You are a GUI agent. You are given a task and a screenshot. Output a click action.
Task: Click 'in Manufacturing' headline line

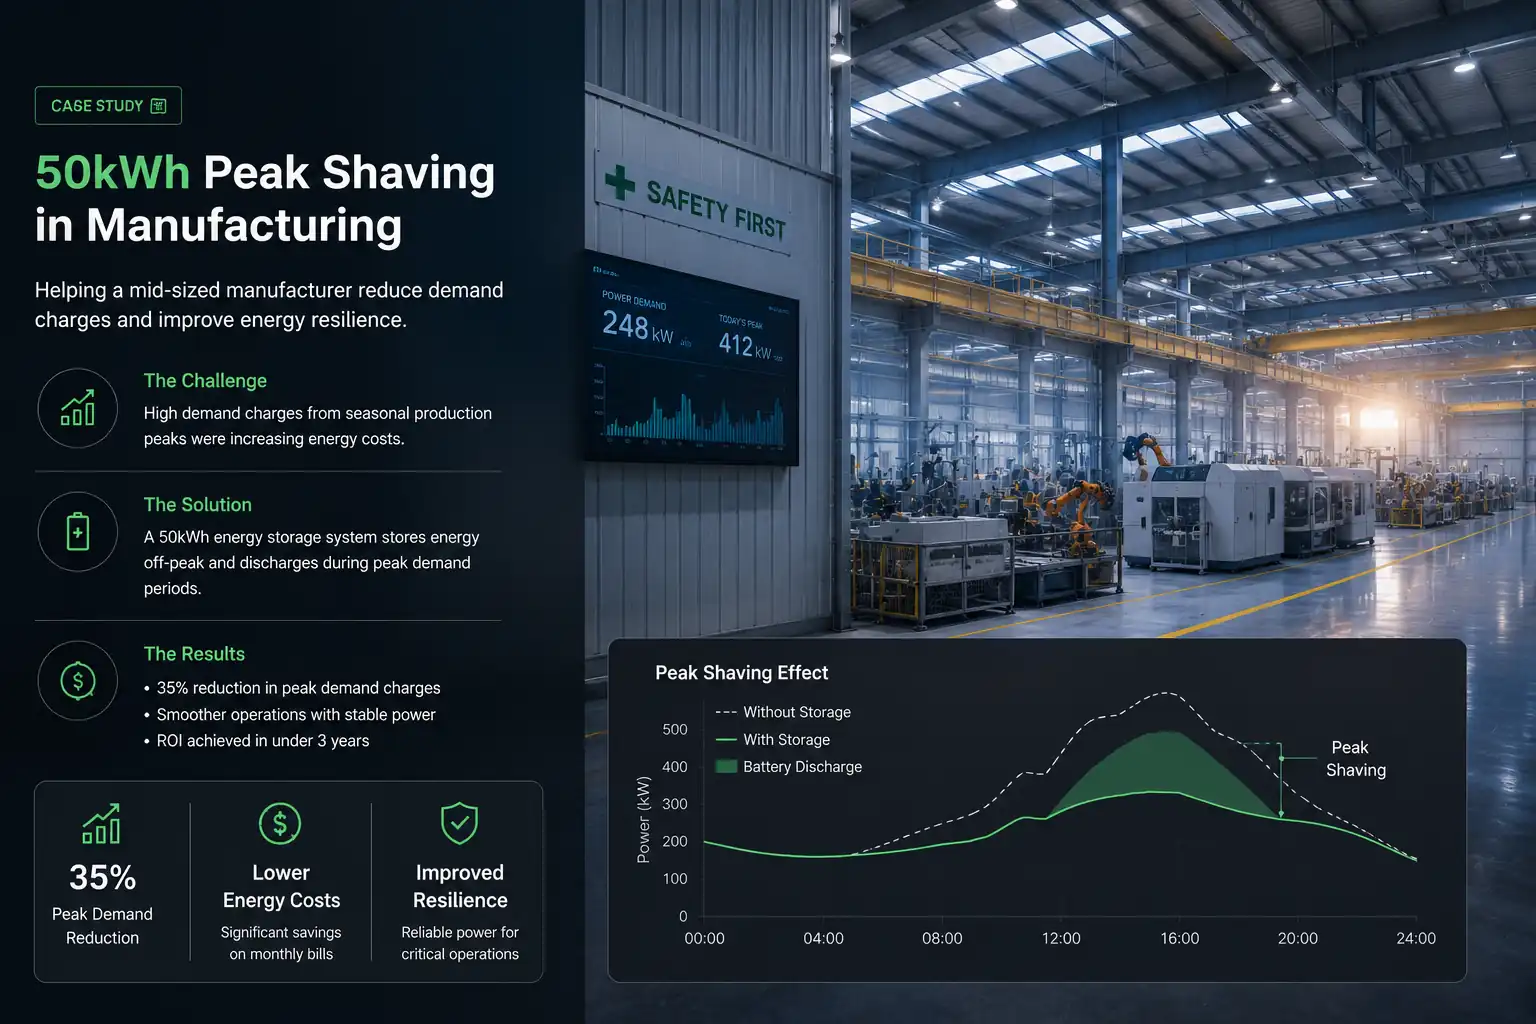point(218,225)
